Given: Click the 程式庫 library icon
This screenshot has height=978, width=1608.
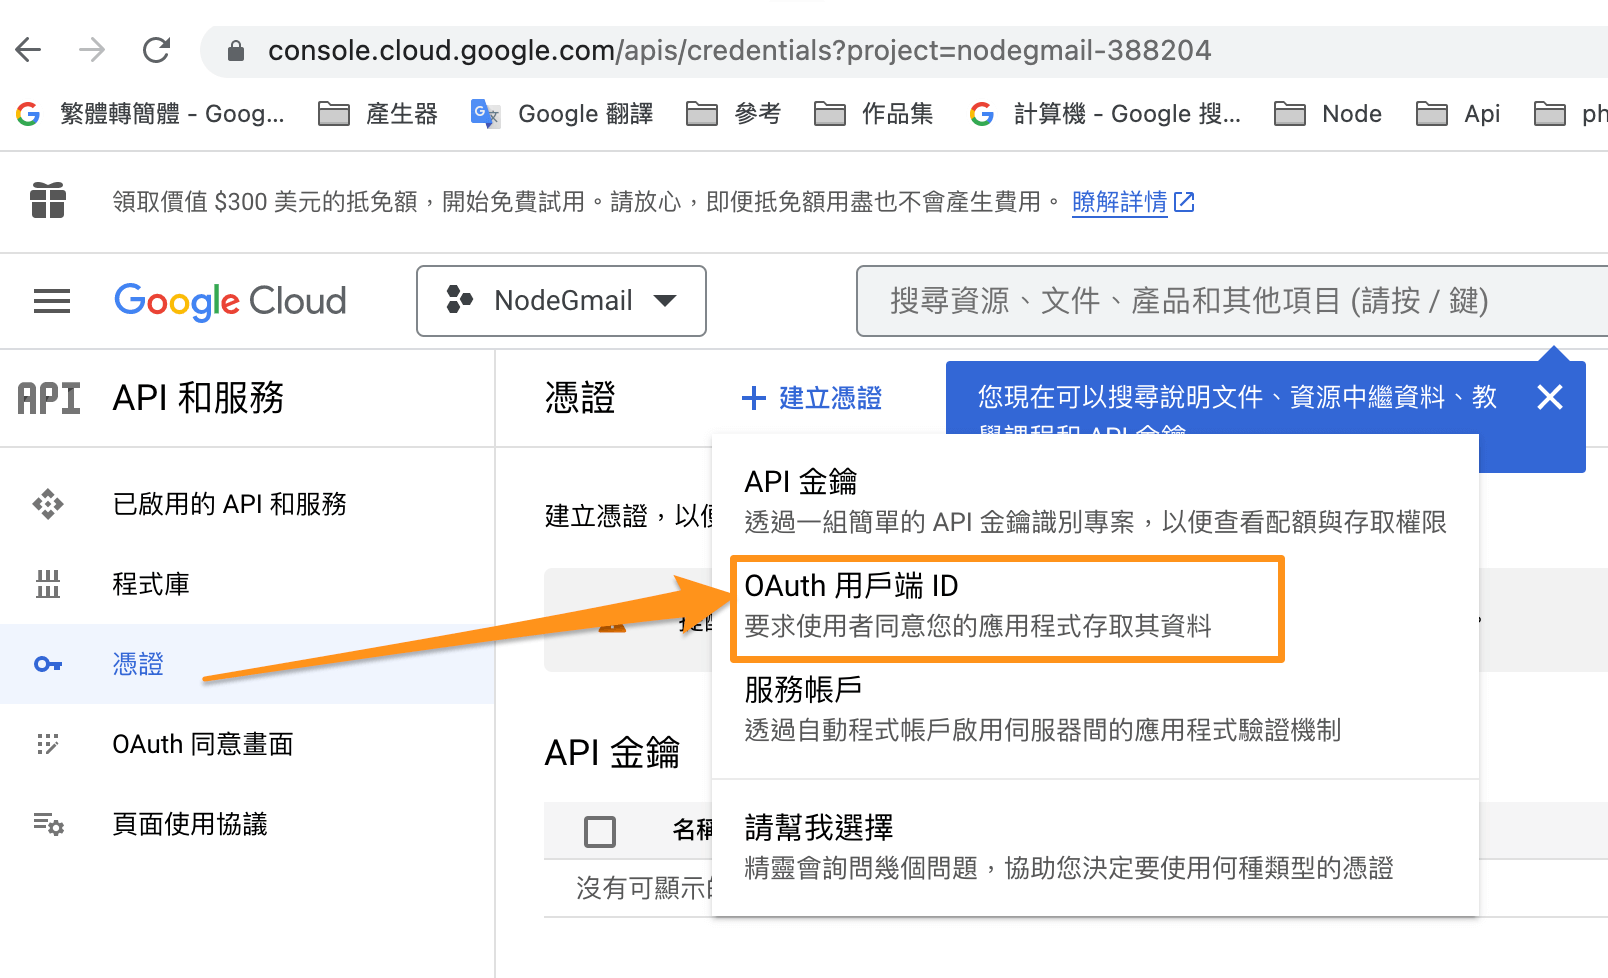Looking at the screenshot, I should click(48, 584).
